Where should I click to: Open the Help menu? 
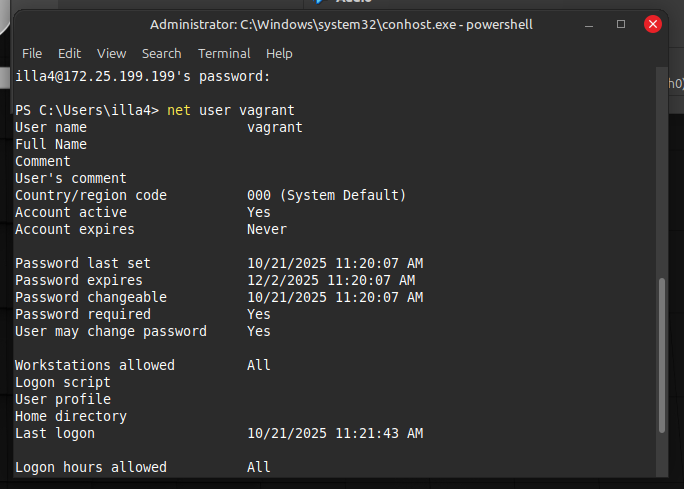pyautogui.click(x=279, y=53)
